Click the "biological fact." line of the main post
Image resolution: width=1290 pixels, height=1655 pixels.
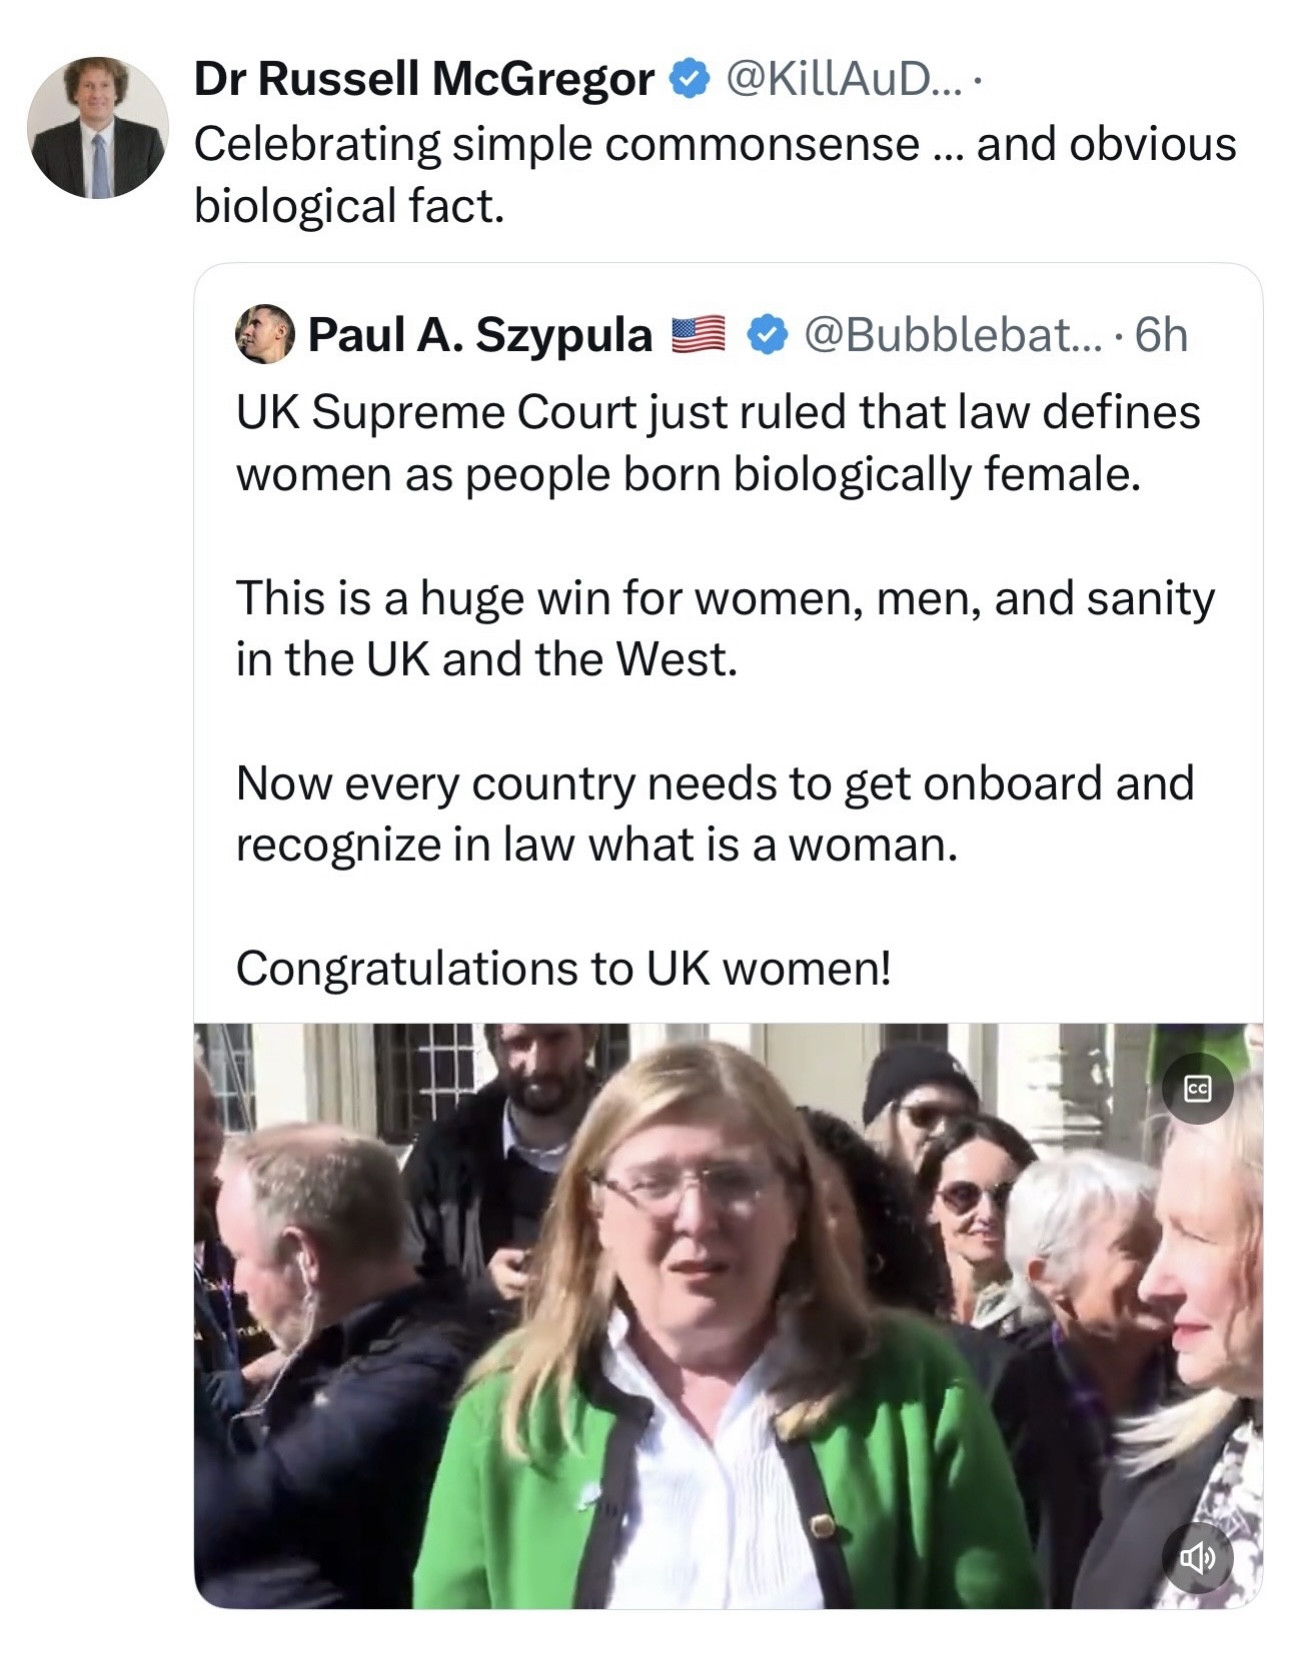349,206
